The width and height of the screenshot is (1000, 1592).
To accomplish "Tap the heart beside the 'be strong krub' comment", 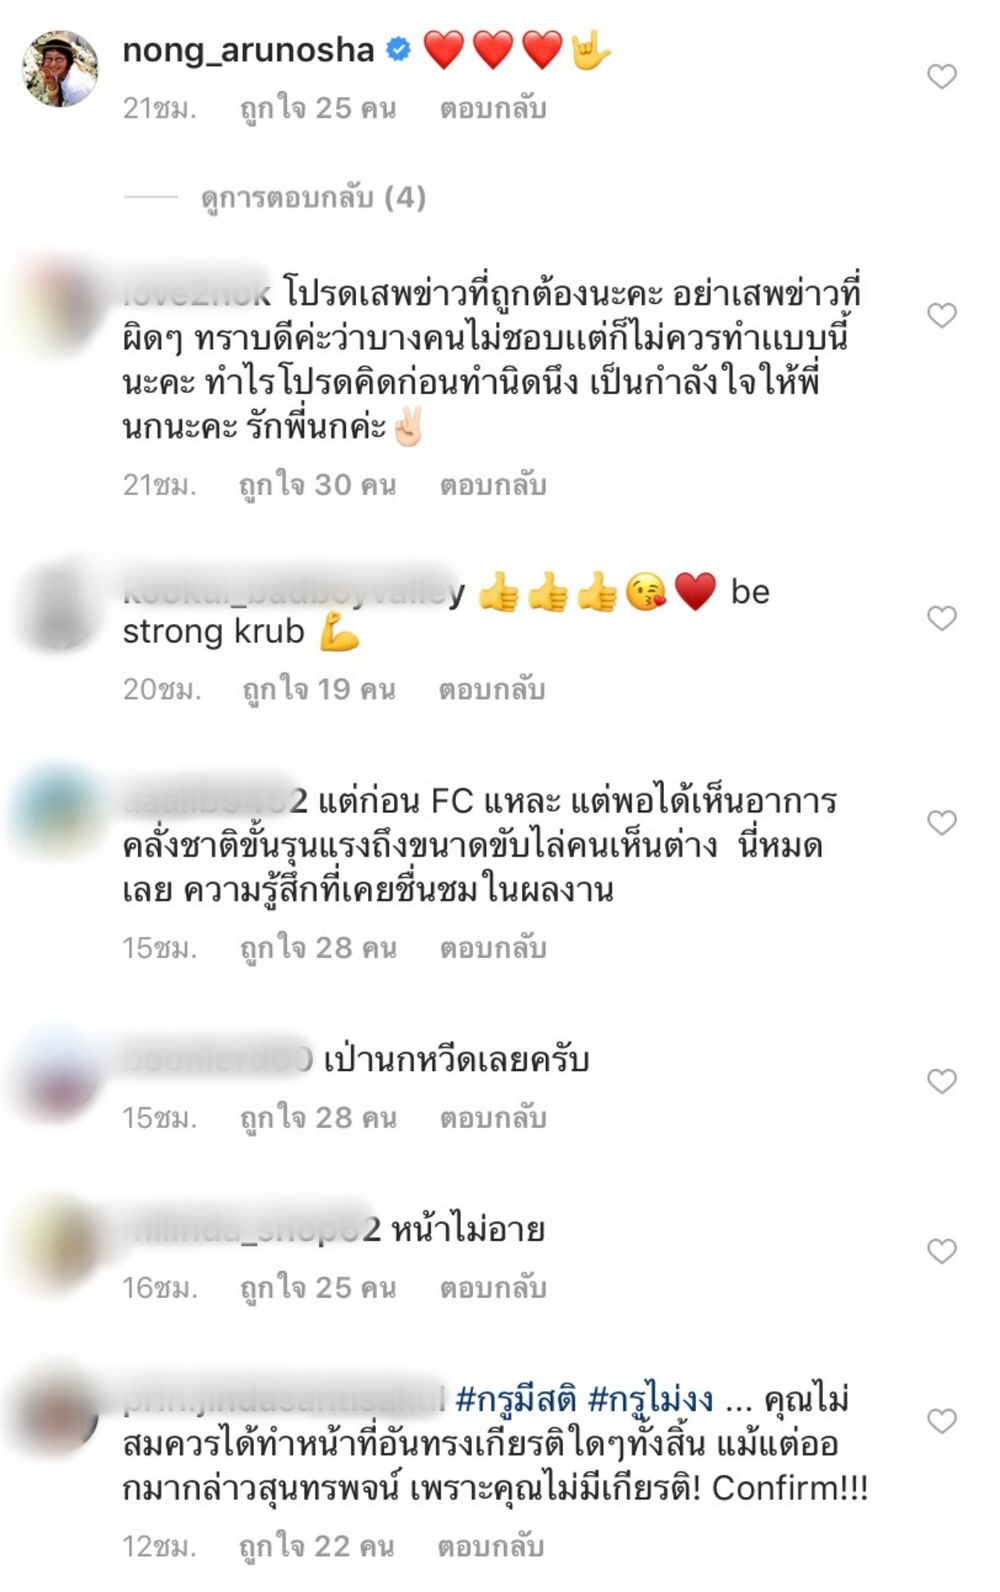I will click(x=941, y=618).
